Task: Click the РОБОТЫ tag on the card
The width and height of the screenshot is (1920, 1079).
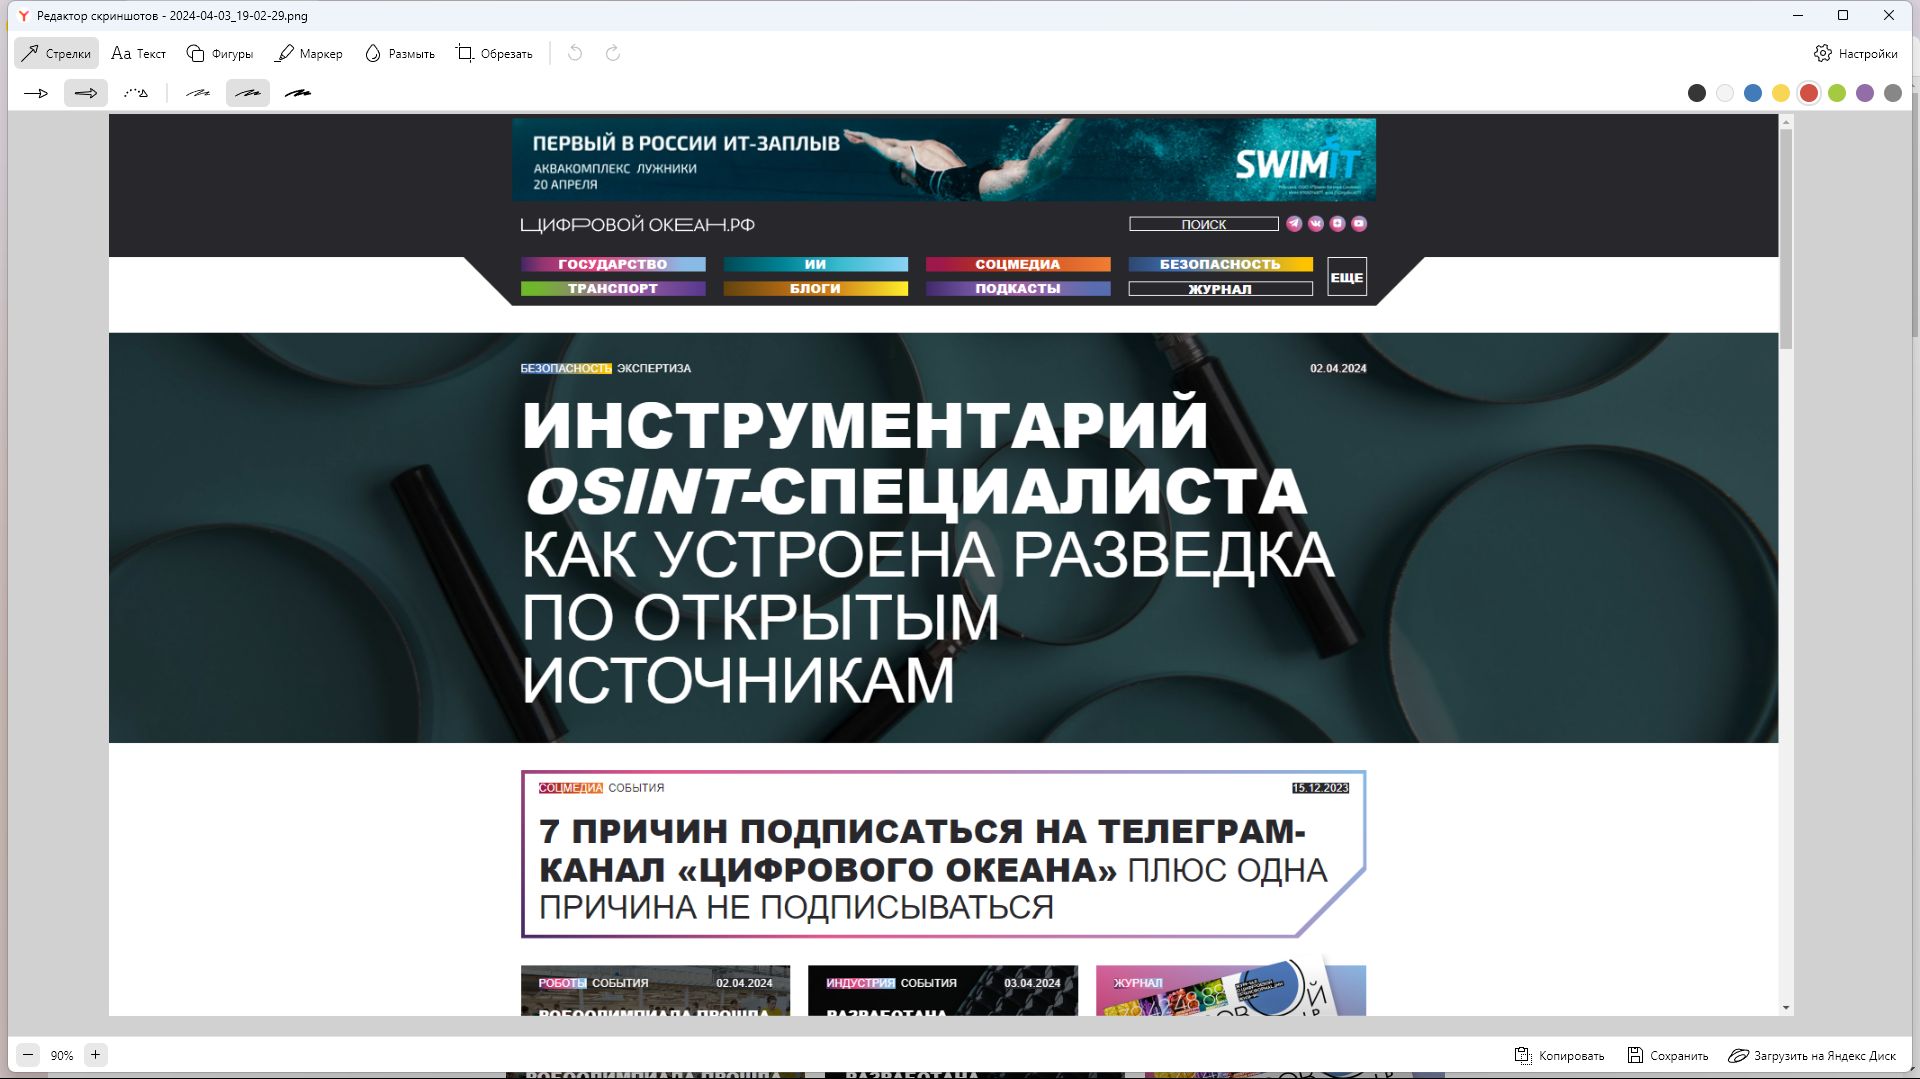Action: click(562, 983)
